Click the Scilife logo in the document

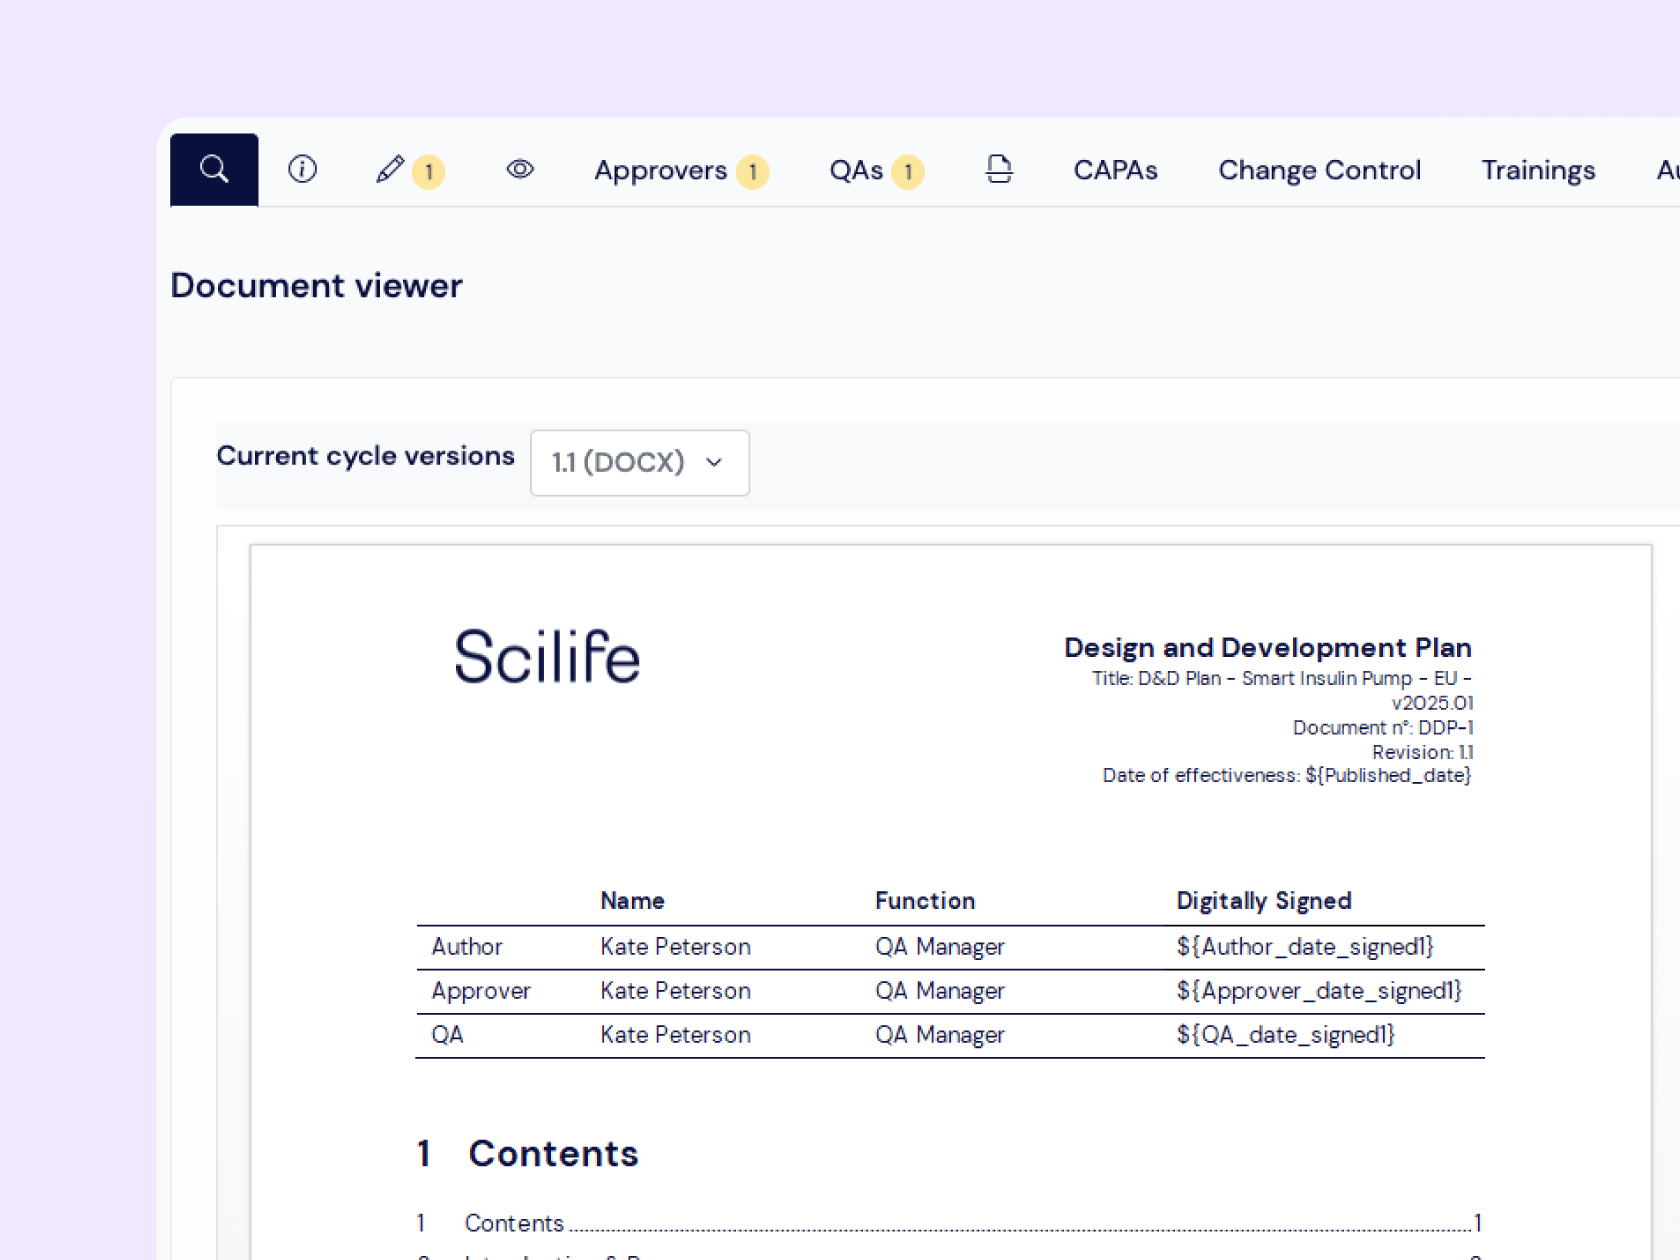coord(548,656)
